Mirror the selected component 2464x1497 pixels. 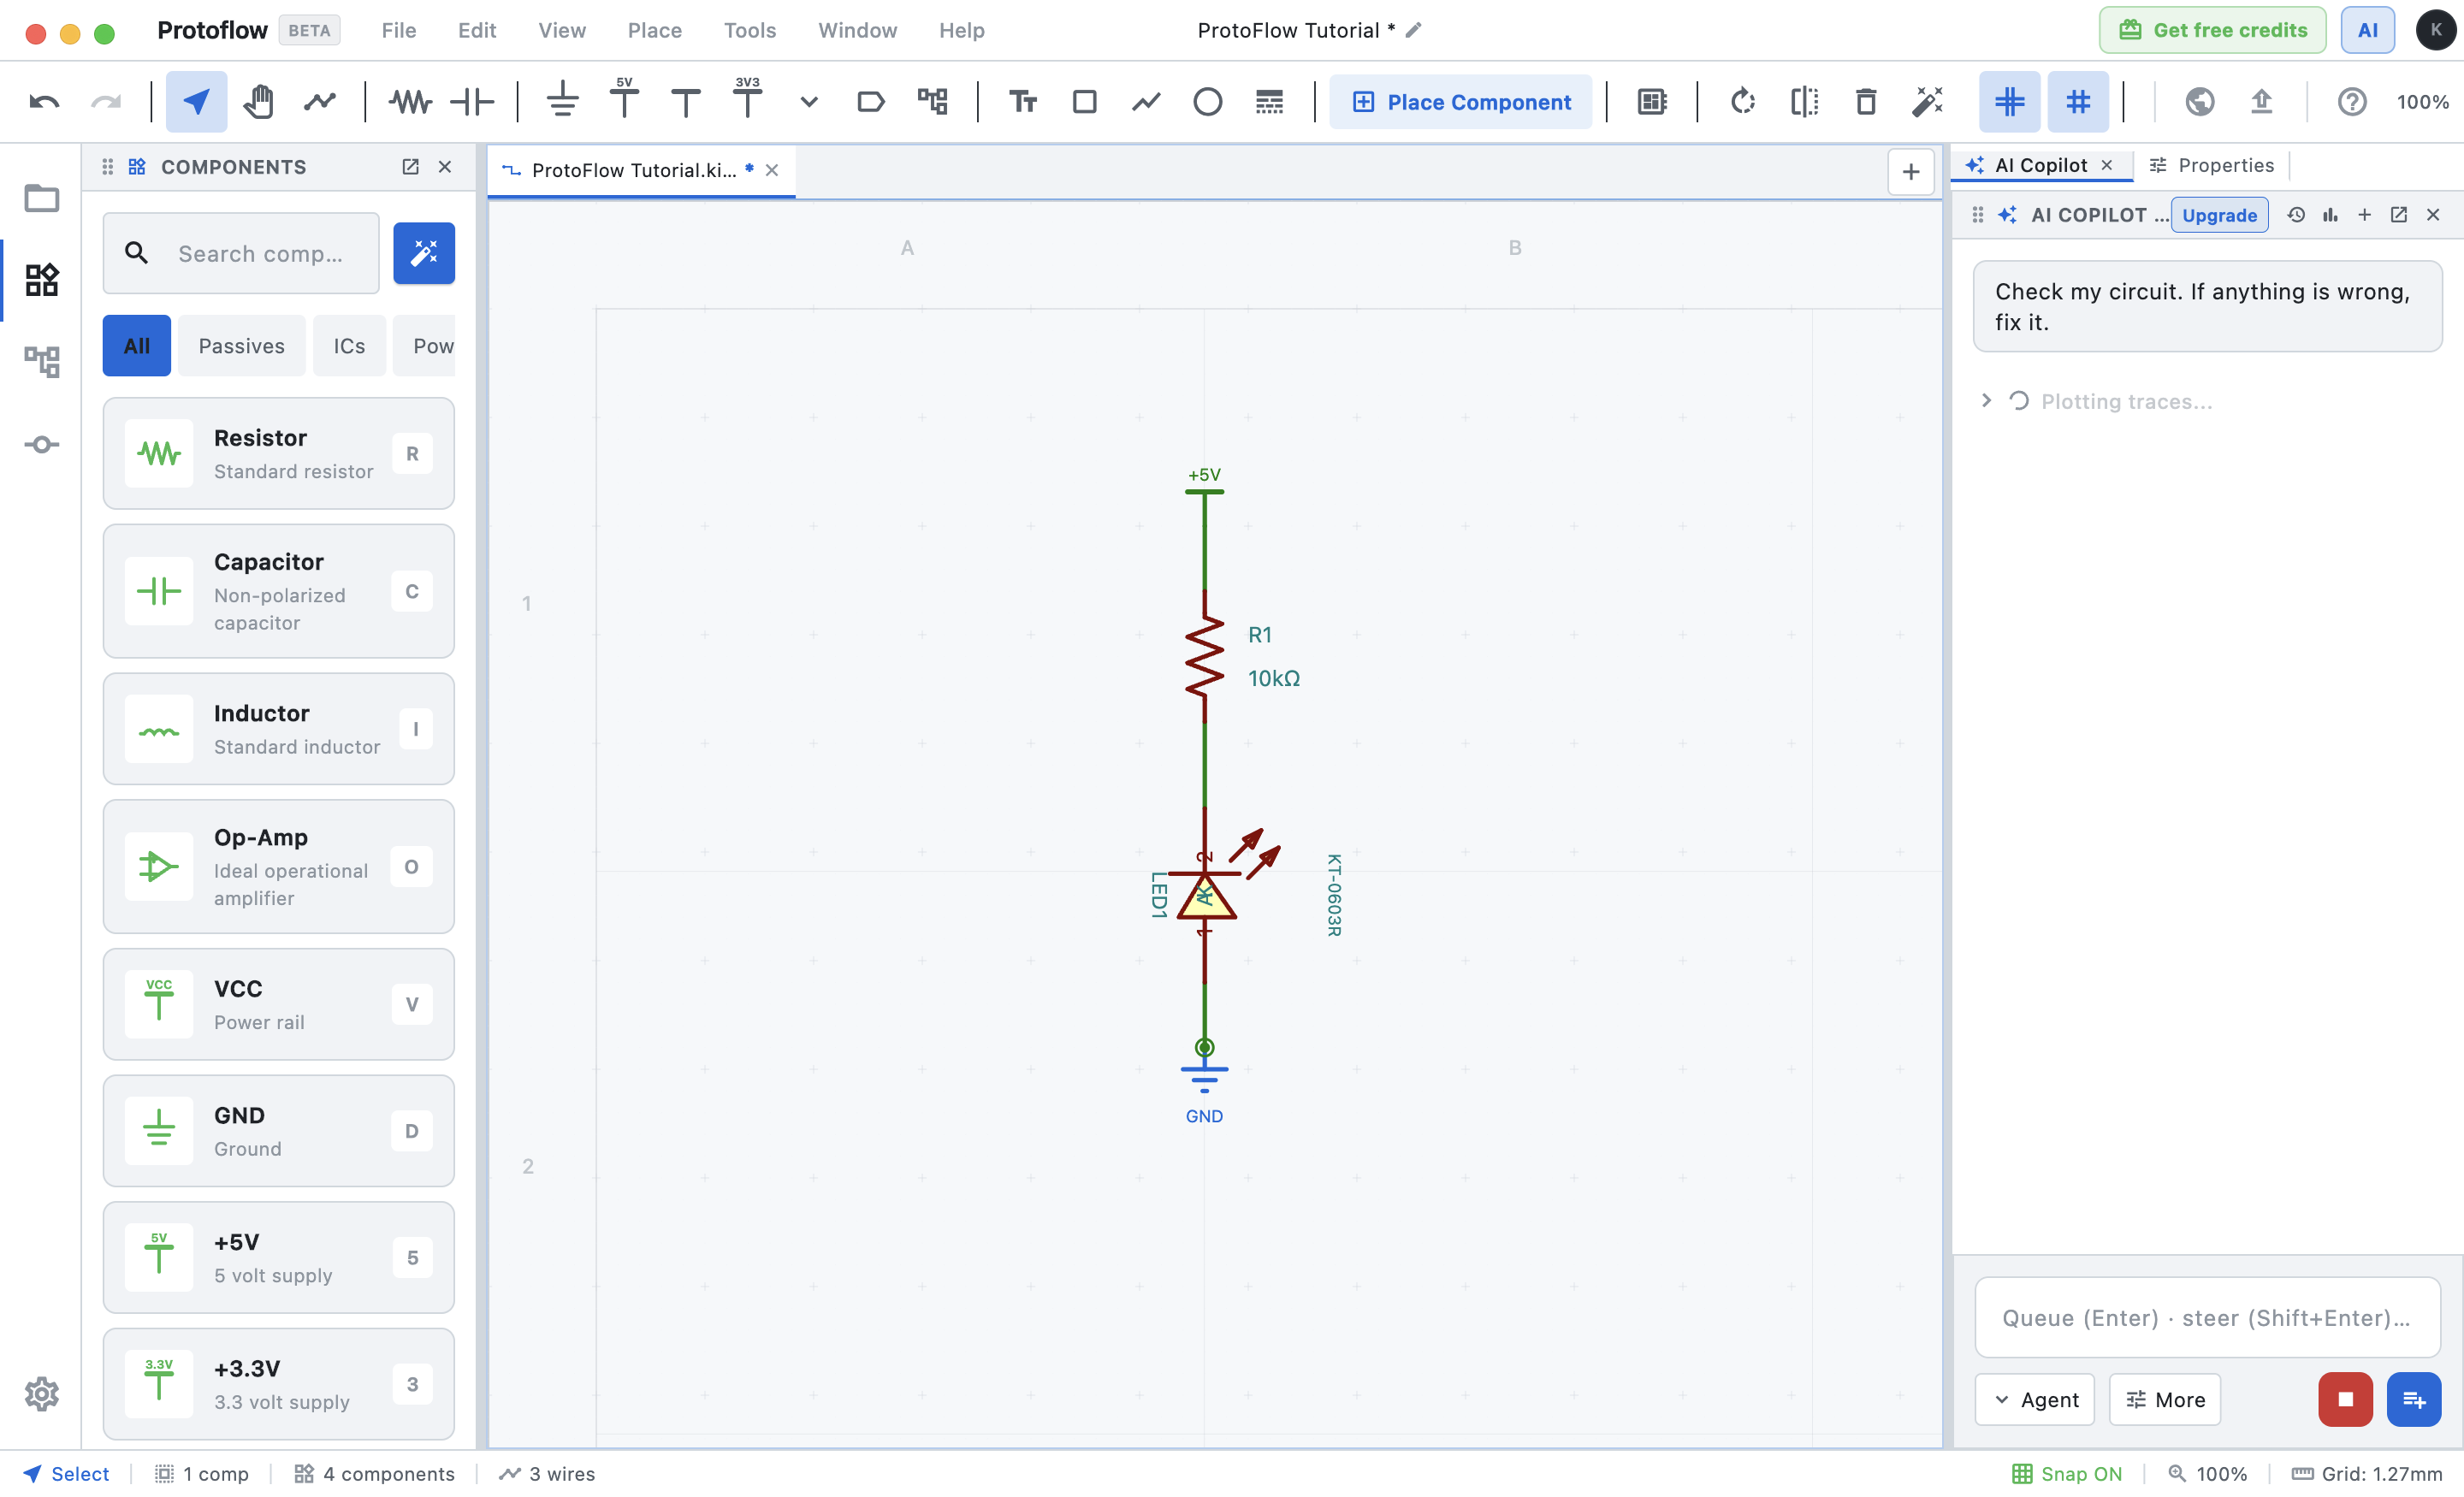click(1805, 102)
